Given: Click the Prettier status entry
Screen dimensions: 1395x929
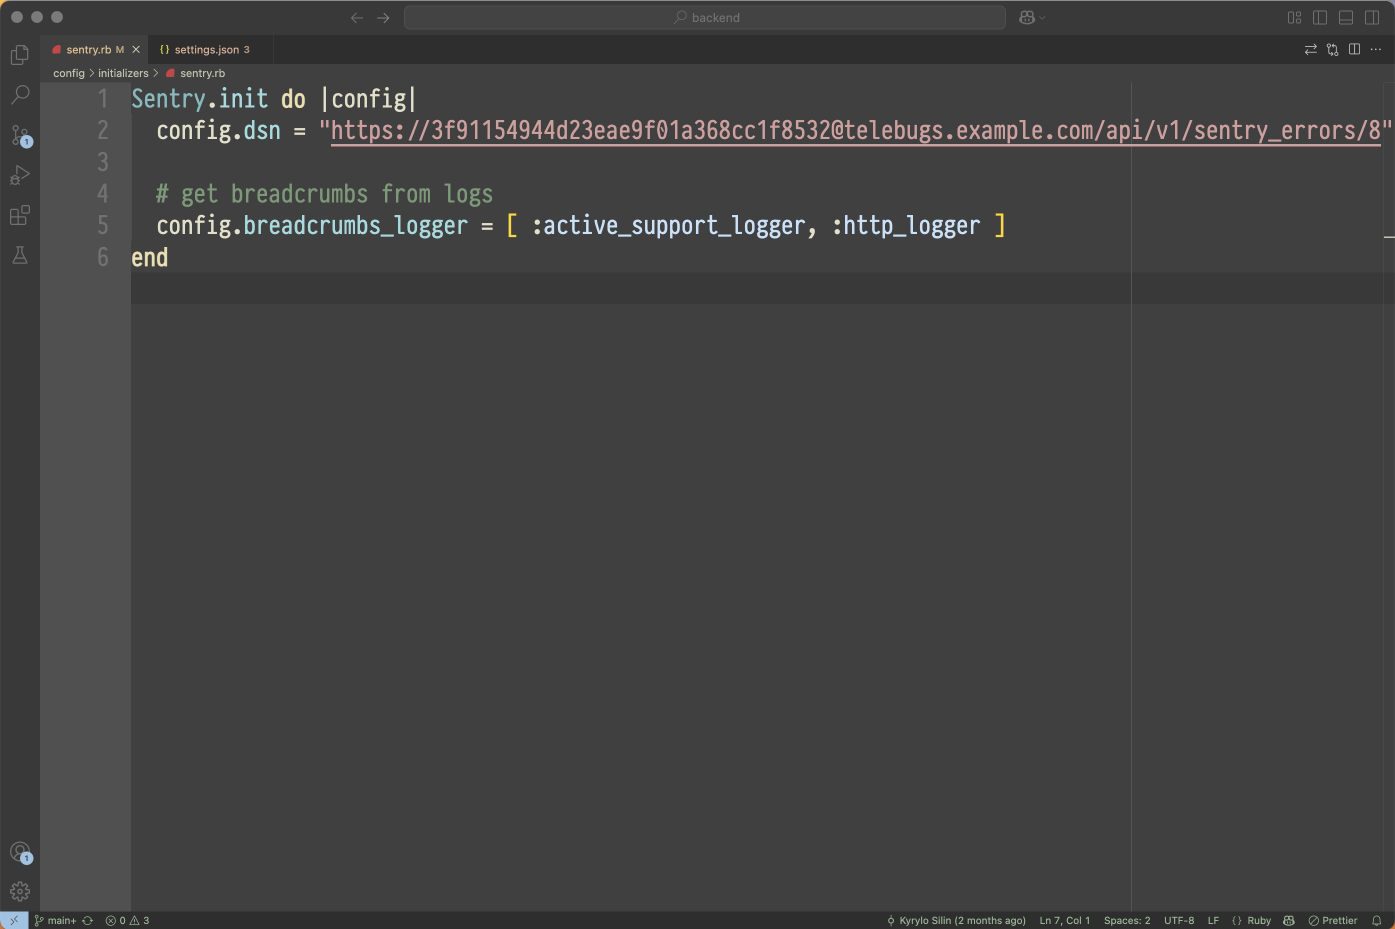Looking at the screenshot, I should click(x=1333, y=920).
